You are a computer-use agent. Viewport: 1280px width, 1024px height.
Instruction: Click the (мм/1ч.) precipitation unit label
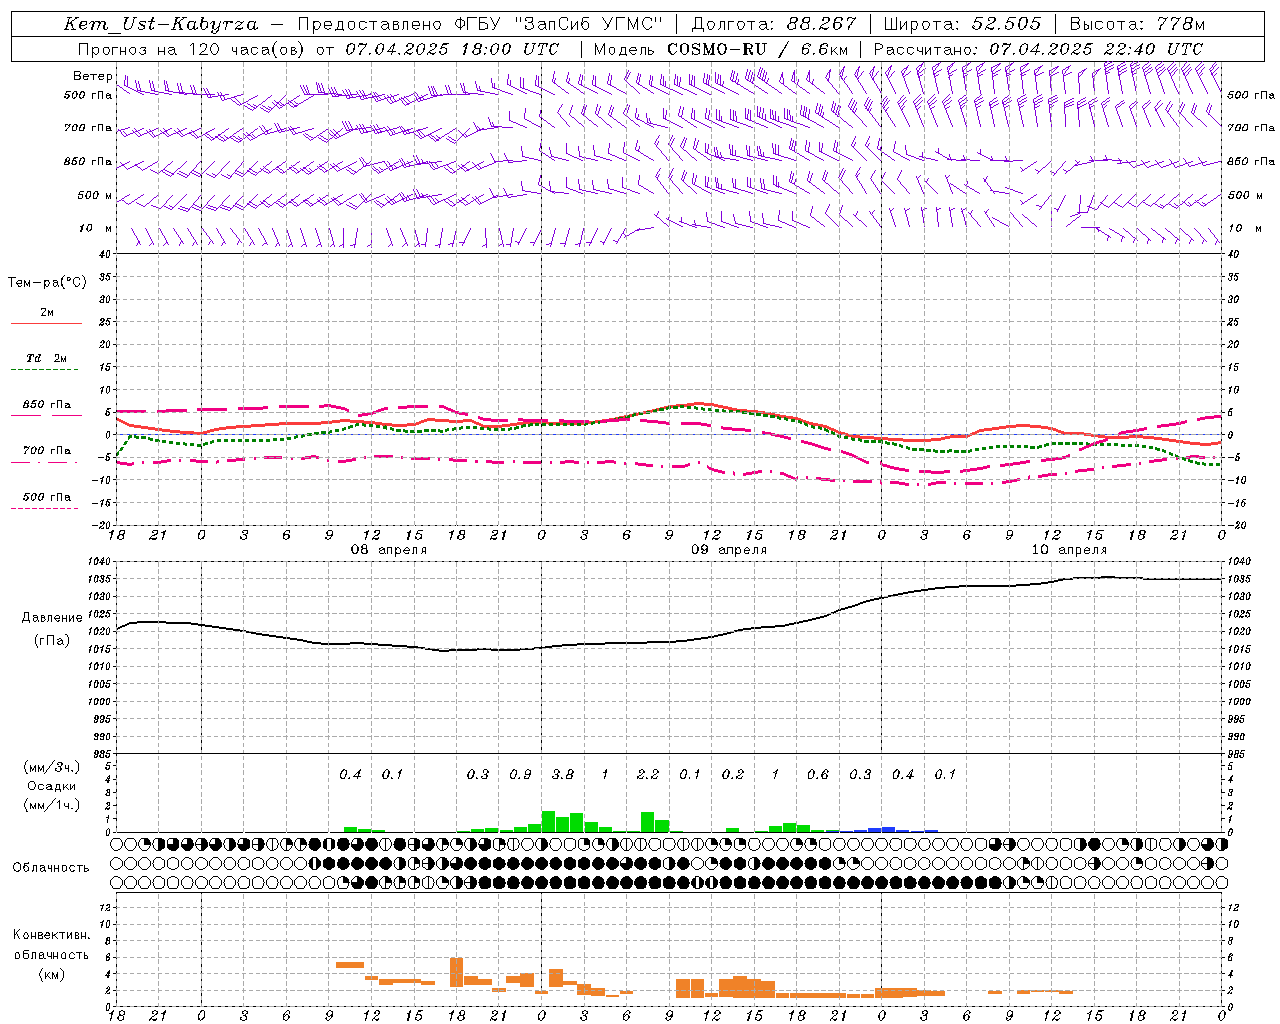[x=51, y=805]
